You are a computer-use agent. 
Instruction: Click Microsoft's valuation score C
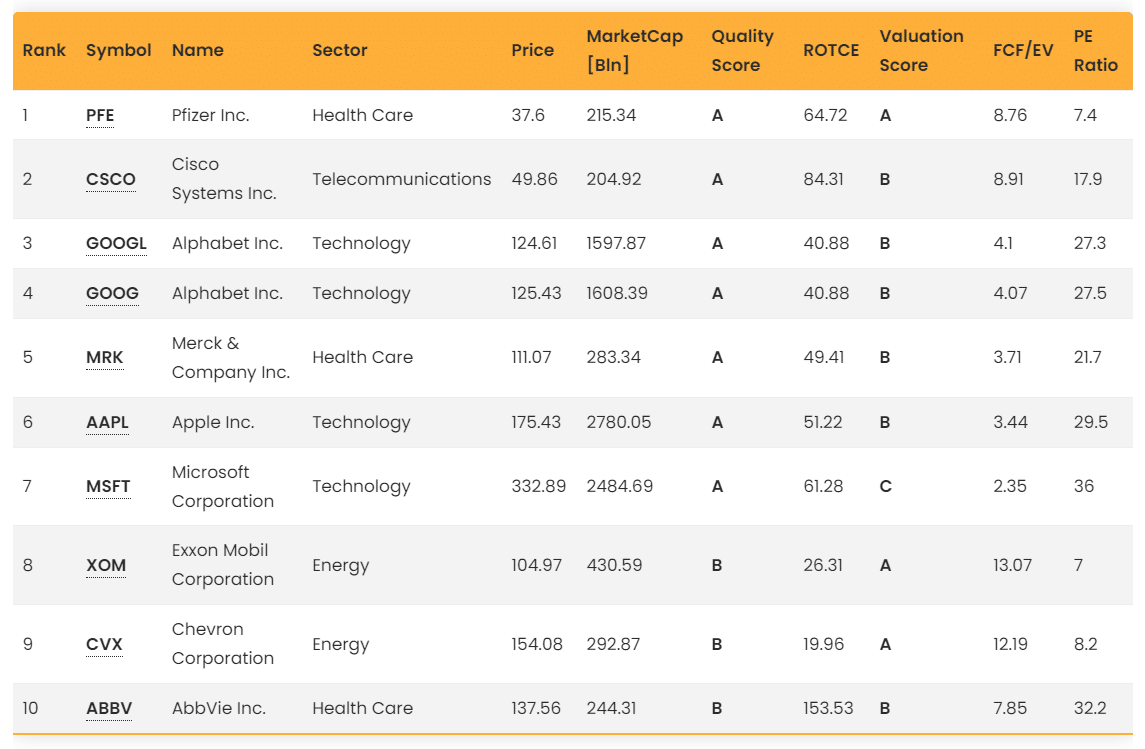(885, 487)
